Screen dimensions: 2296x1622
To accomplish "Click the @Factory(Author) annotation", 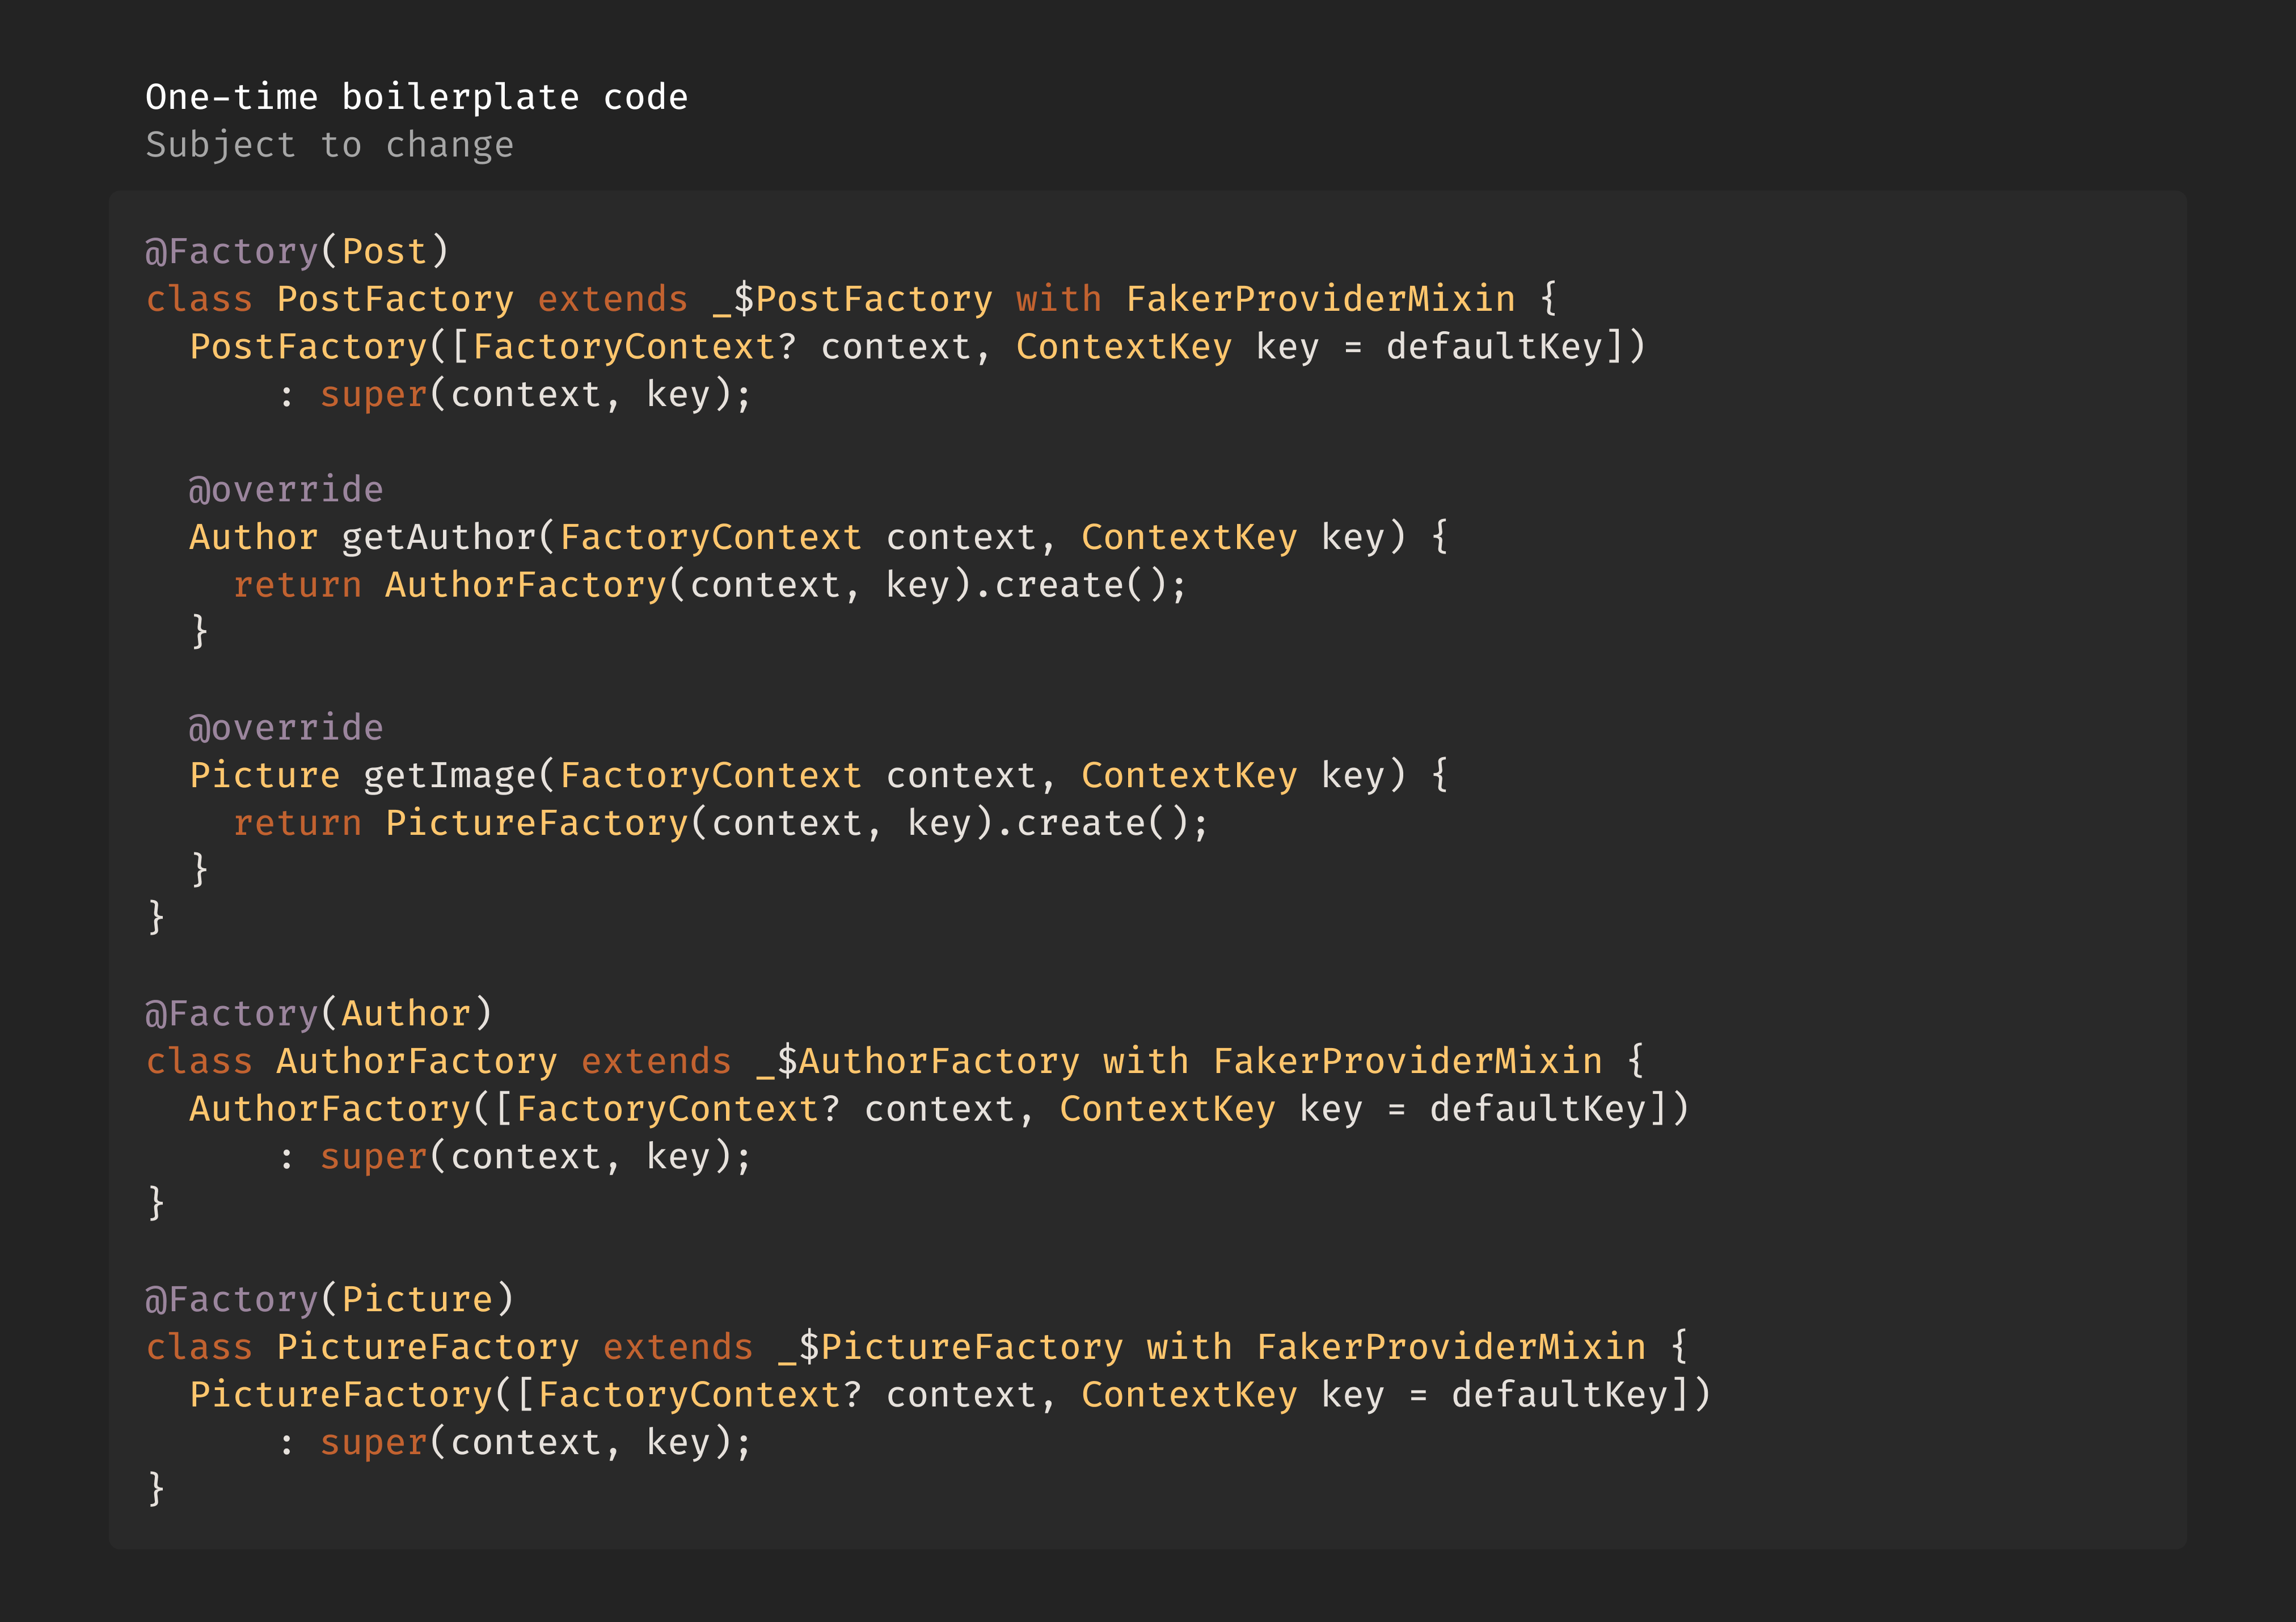I will click(x=319, y=1013).
